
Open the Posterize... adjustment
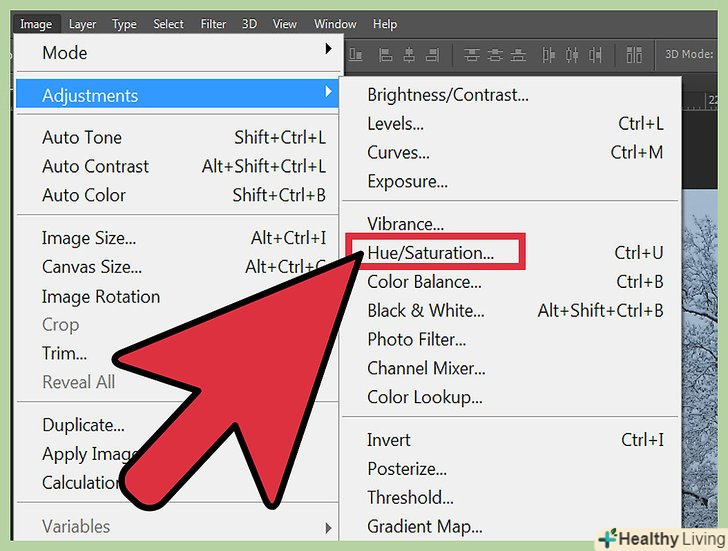tap(511, 468)
